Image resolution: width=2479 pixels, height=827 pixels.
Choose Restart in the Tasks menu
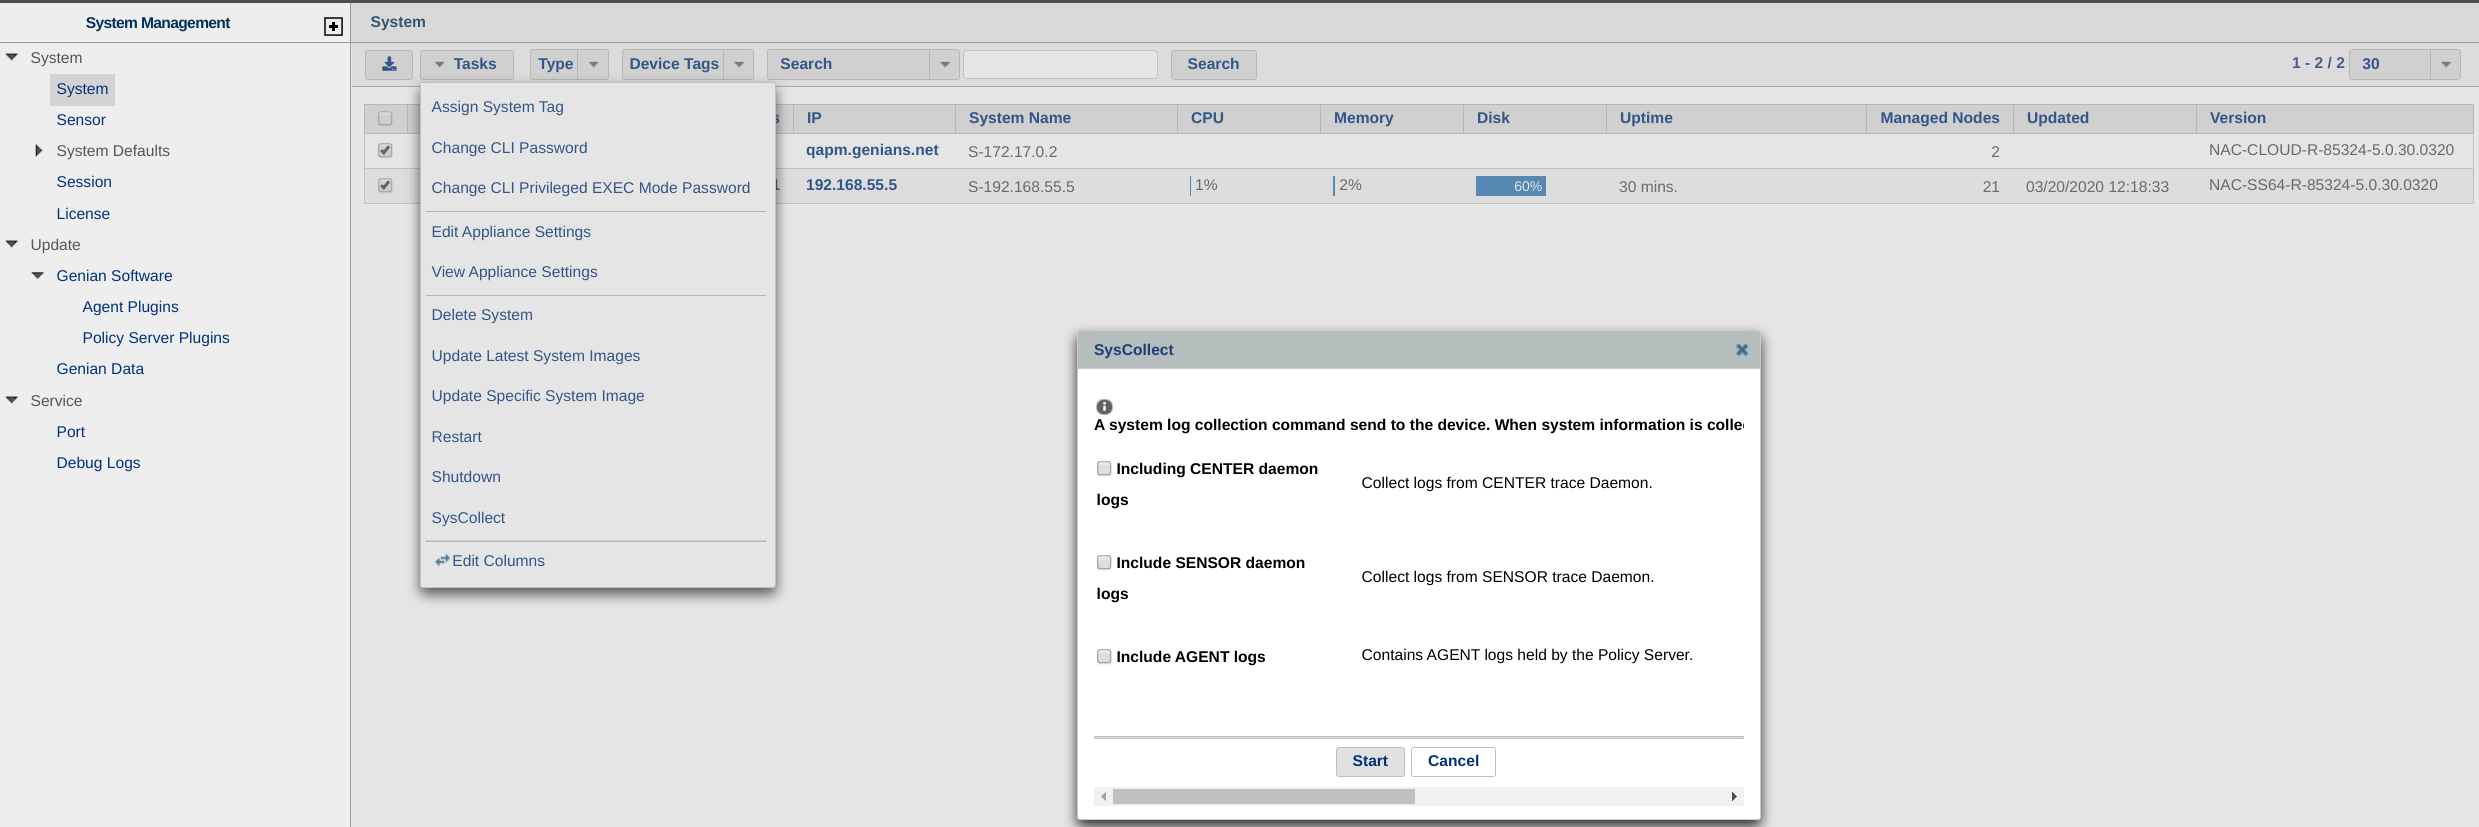click(456, 437)
